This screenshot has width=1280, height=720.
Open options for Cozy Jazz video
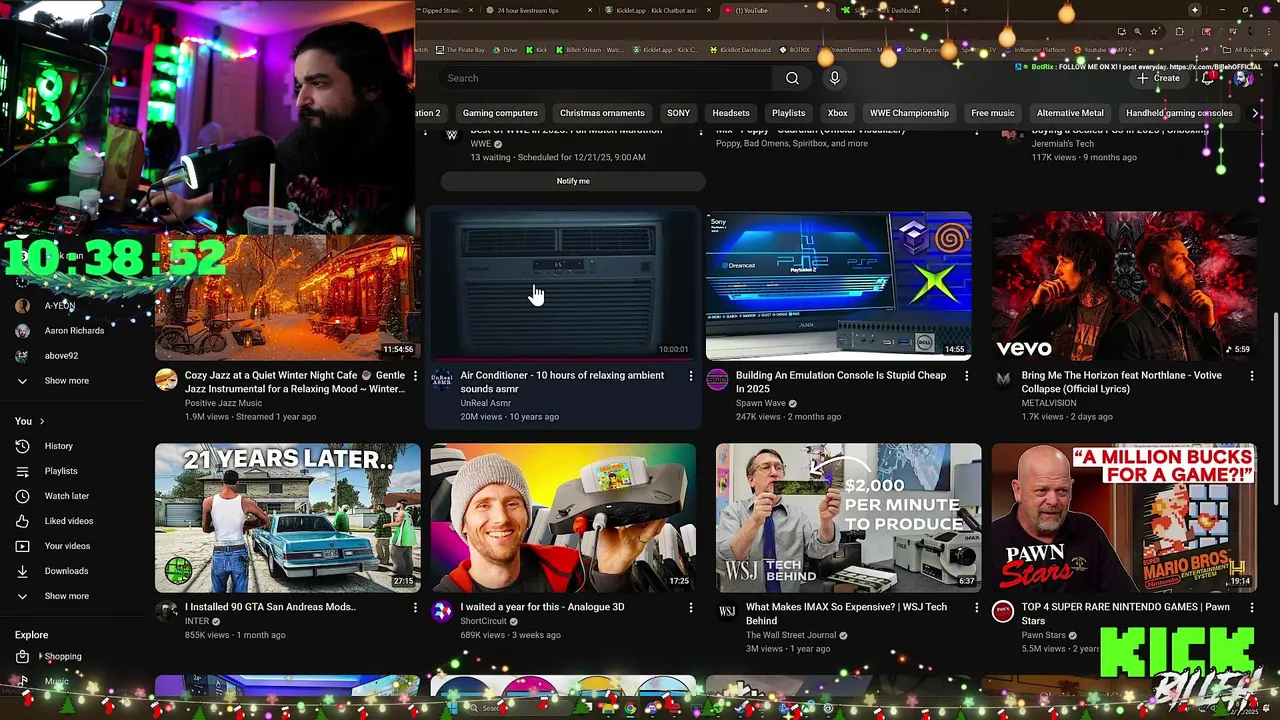[x=415, y=376]
